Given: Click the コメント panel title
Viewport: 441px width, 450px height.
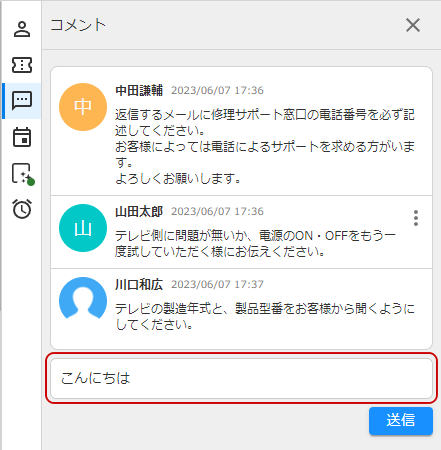Looking at the screenshot, I should (x=78, y=25).
